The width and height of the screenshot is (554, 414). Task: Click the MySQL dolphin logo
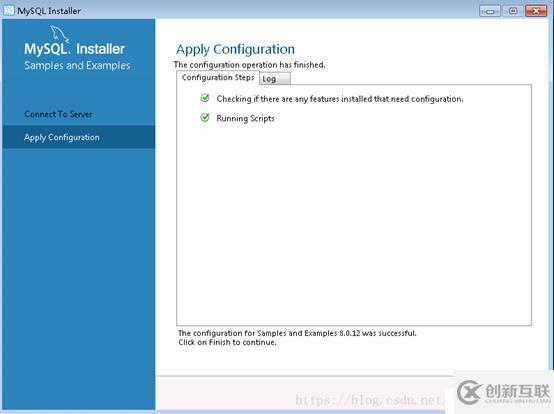[x=59, y=34]
